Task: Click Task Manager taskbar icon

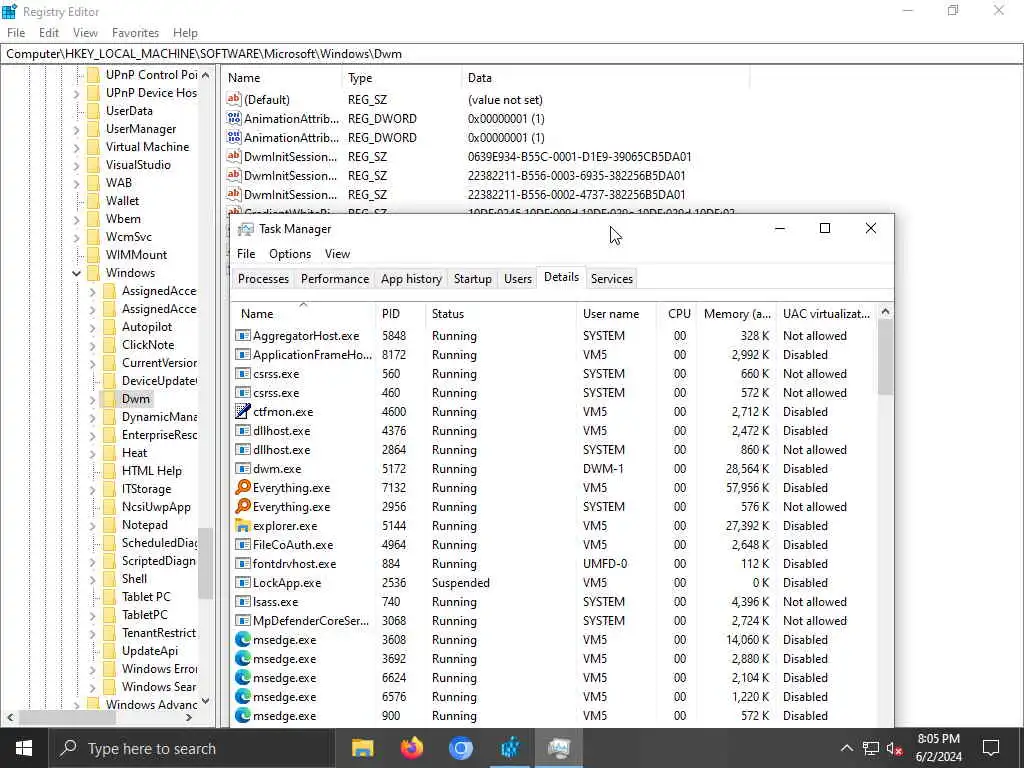Action: pos(559,748)
